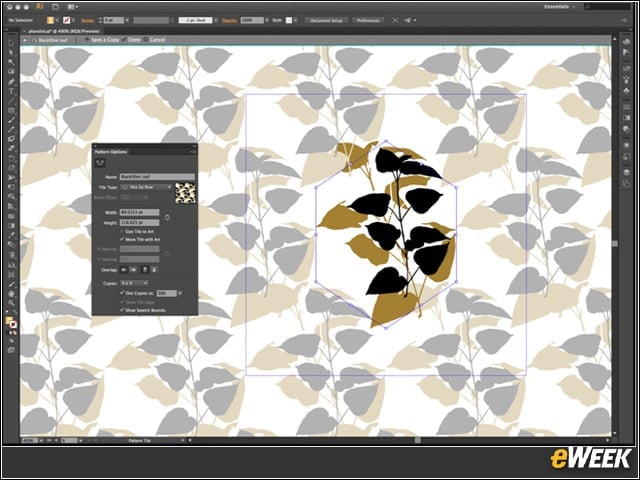
Task: Open the Symbols panel icon
Action: (627, 91)
